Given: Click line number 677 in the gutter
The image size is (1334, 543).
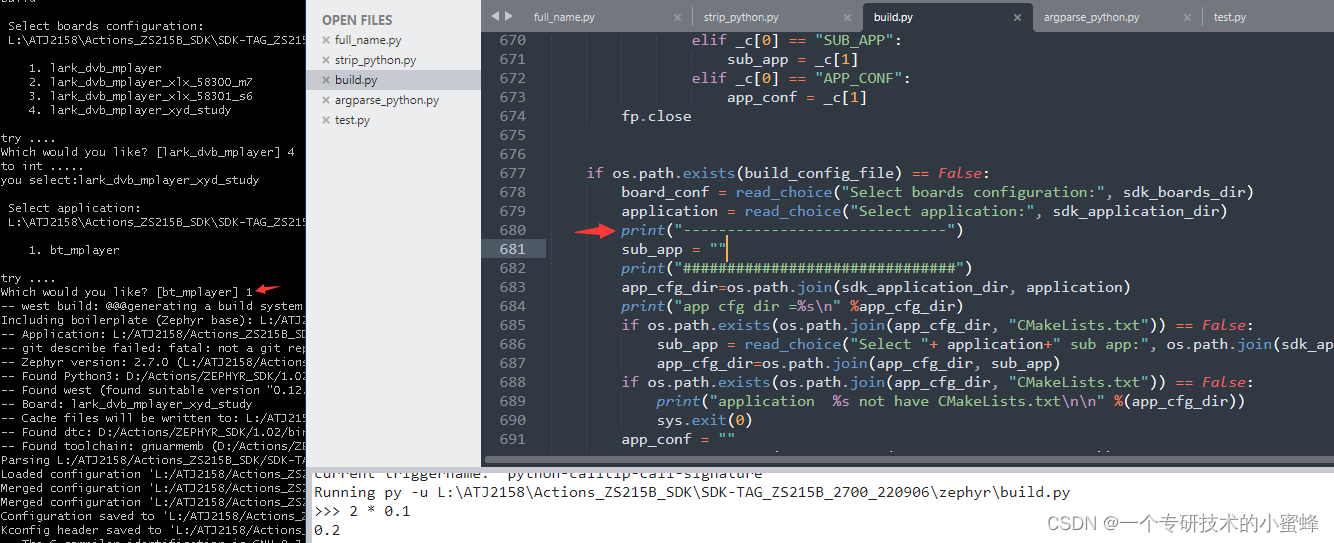Looking at the screenshot, I should [512, 173].
